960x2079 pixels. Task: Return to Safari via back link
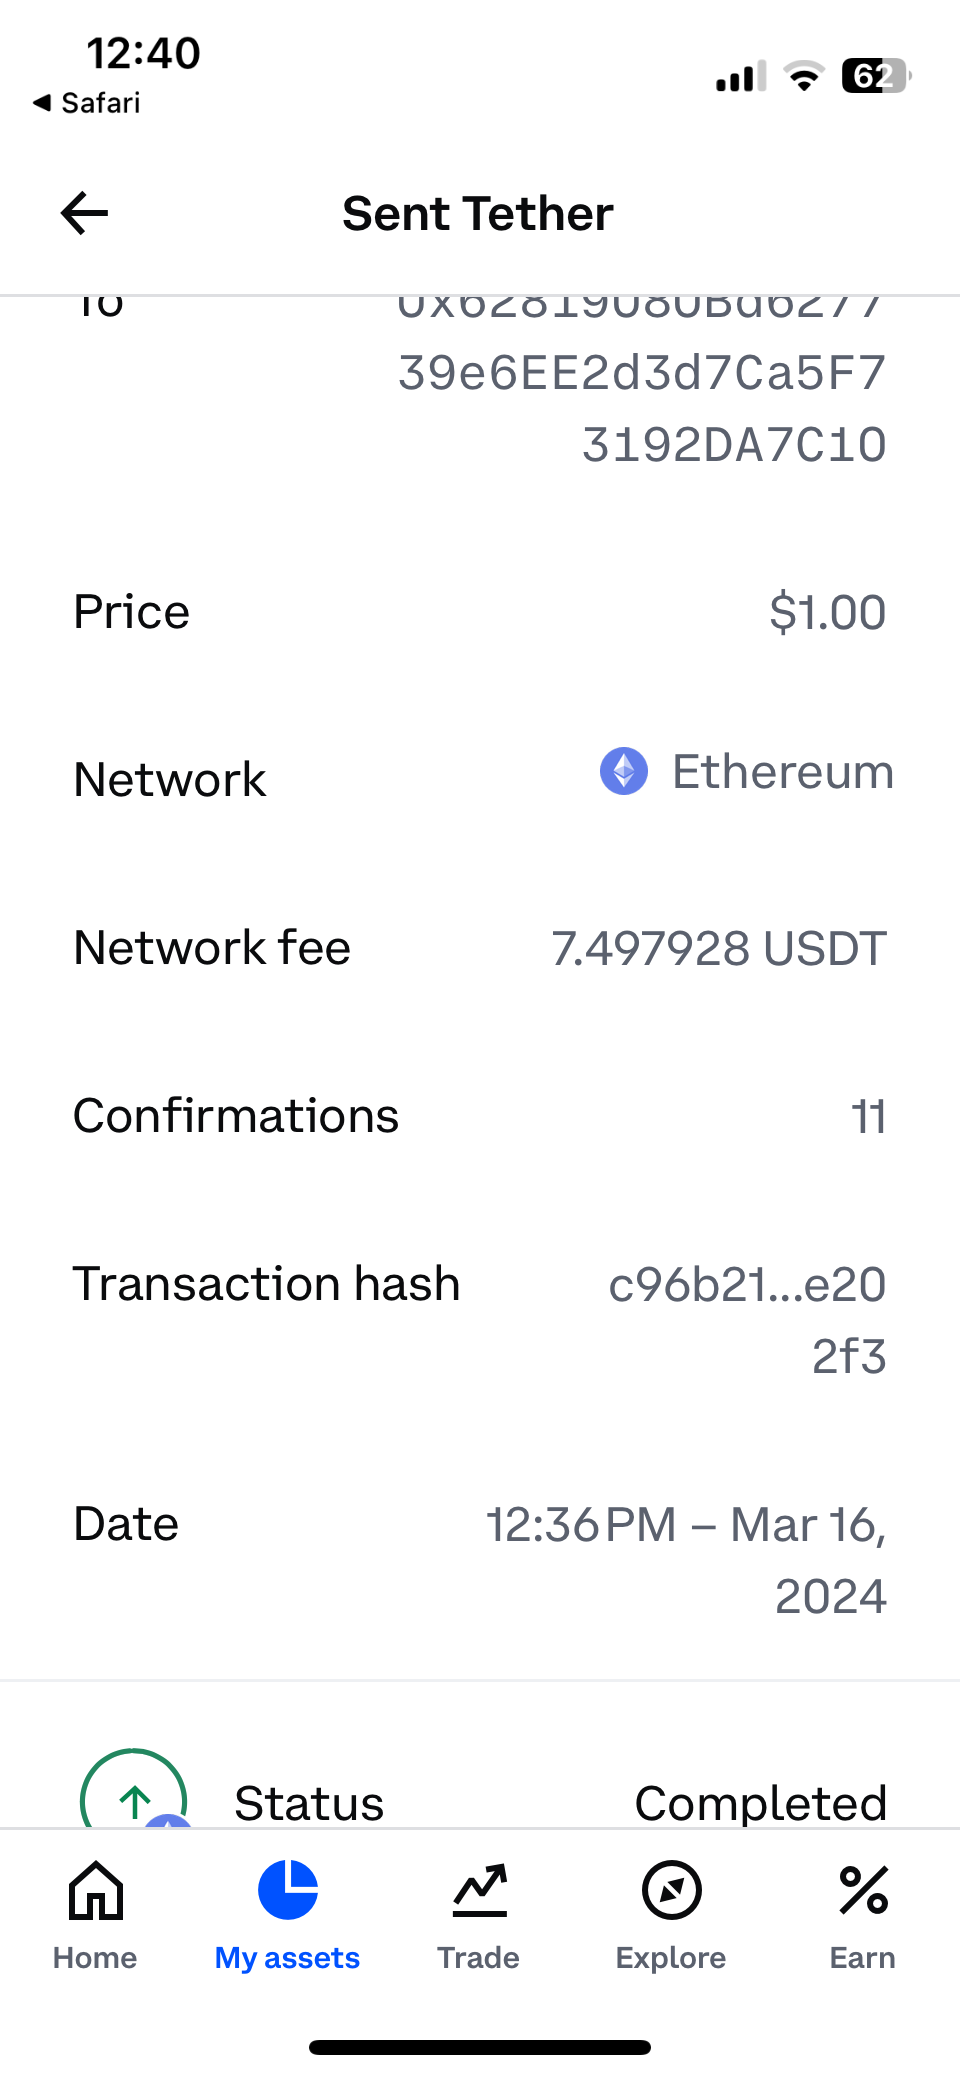point(87,103)
